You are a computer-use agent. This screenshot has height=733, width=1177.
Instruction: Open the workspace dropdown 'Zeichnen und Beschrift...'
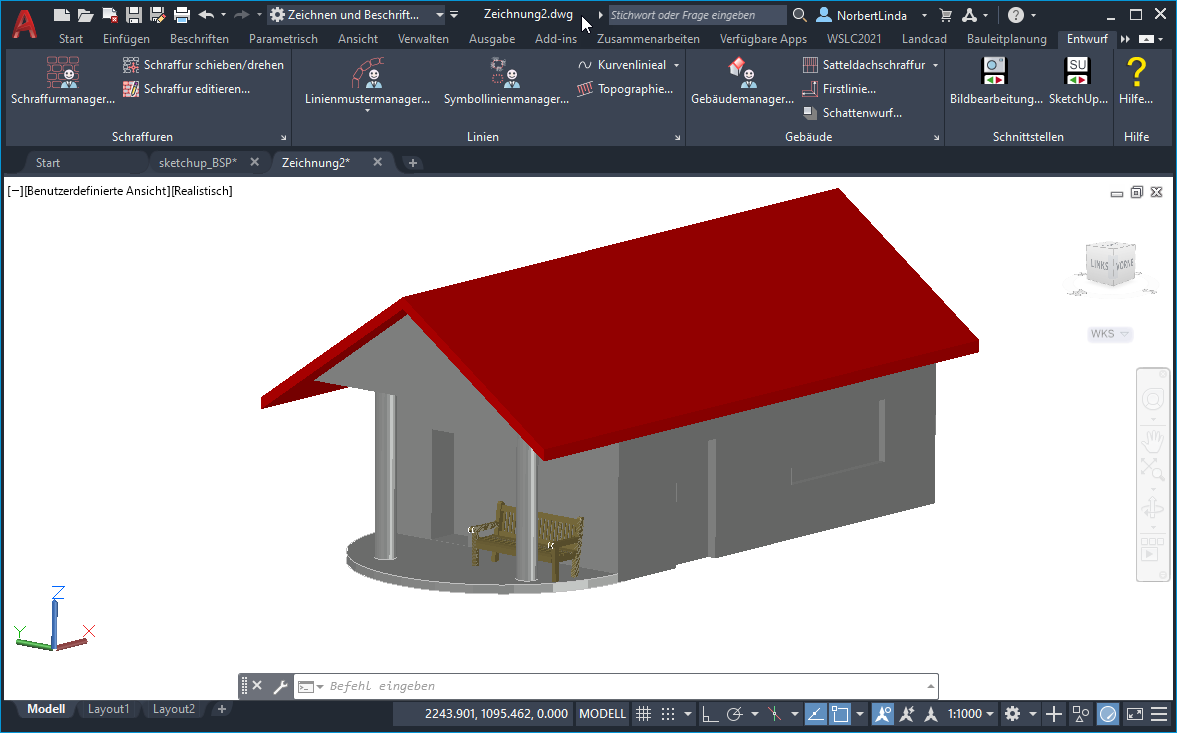click(356, 15)
